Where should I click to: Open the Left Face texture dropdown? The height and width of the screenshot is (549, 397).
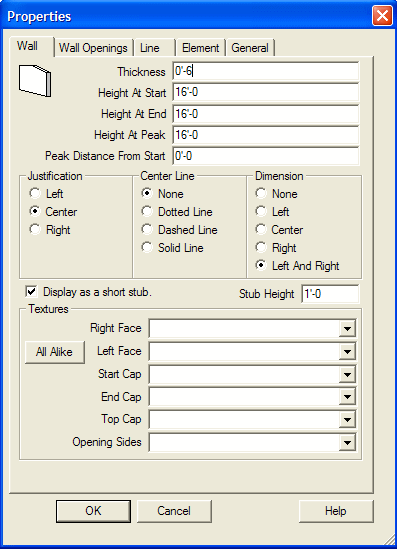pos(347,351)
